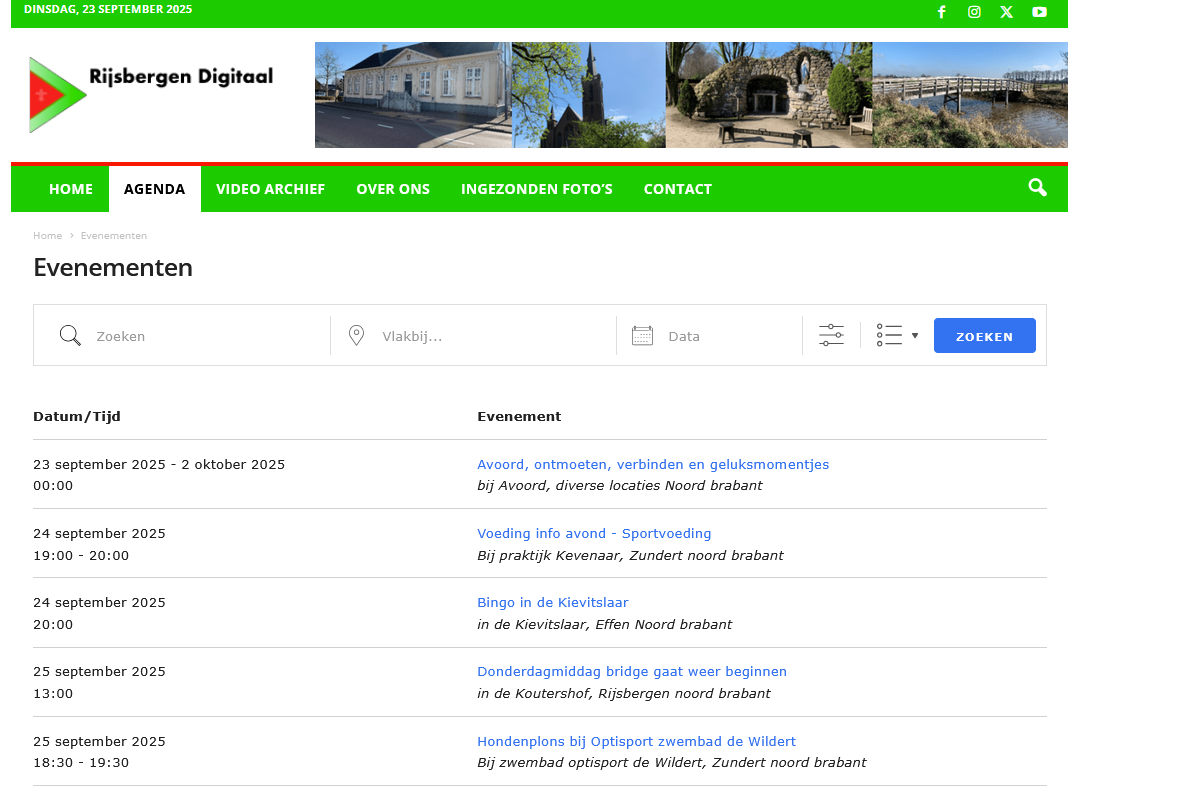Click the Home breadcrumb link

pyautogui.click(x=47, y=236)
